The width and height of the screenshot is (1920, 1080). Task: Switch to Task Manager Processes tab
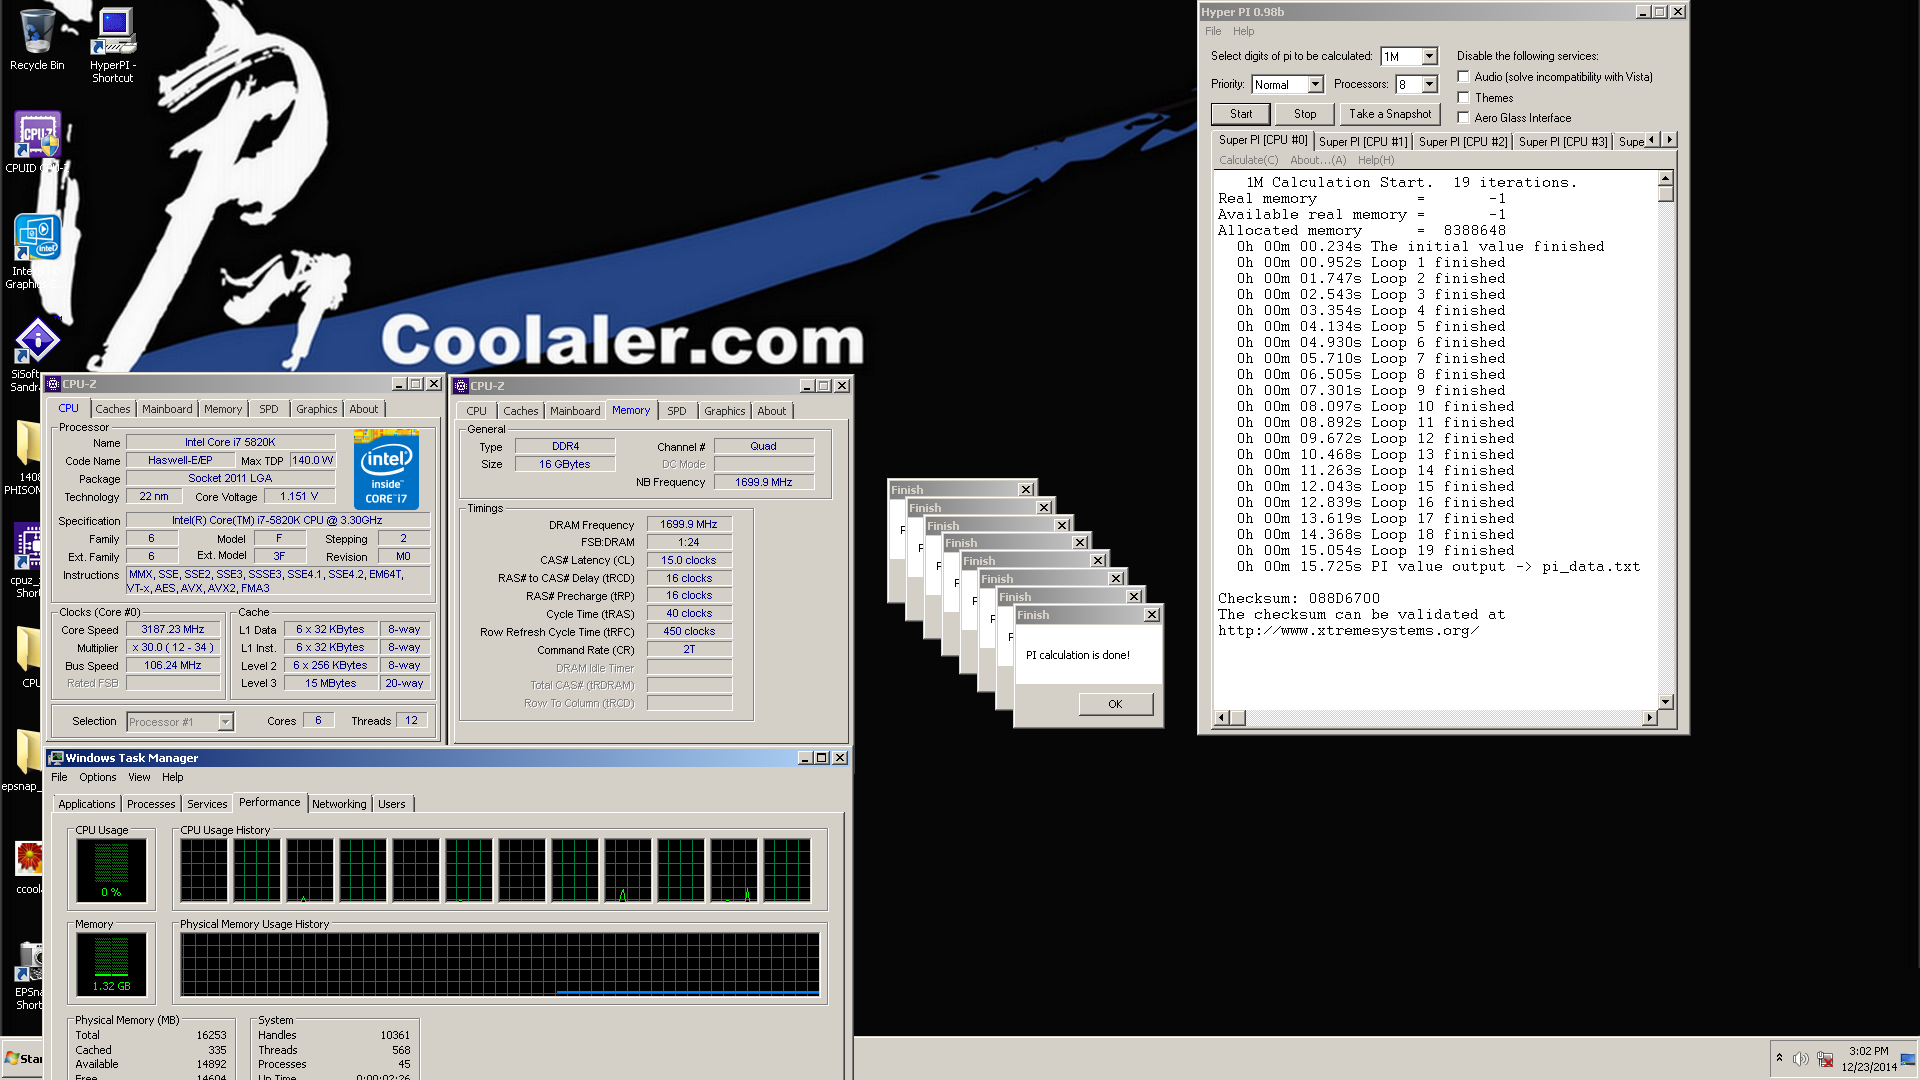151,804
